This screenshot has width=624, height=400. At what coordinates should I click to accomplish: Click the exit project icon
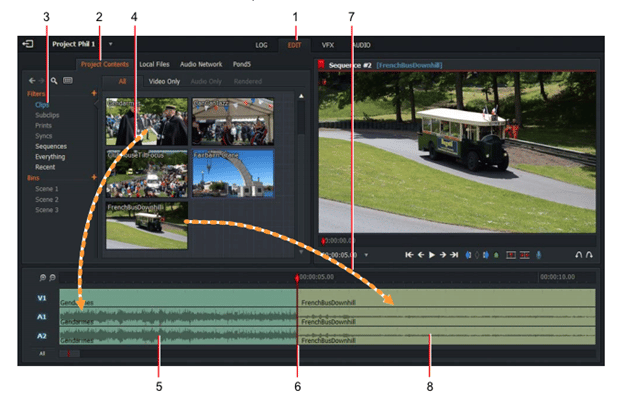tap(27, 45)
